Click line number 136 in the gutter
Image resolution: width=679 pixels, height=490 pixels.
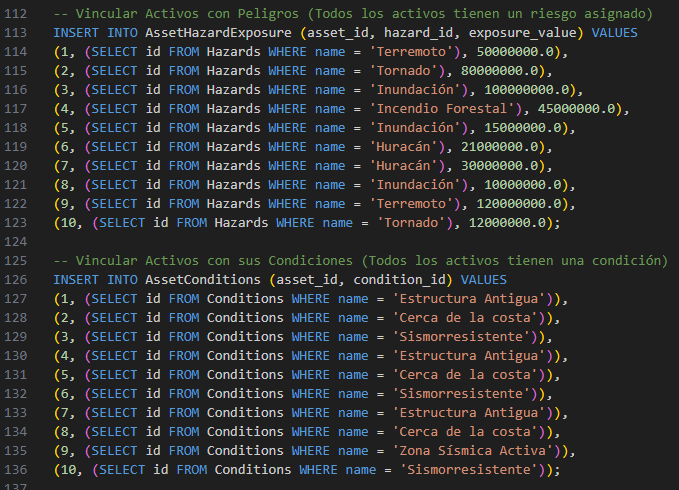16,470
